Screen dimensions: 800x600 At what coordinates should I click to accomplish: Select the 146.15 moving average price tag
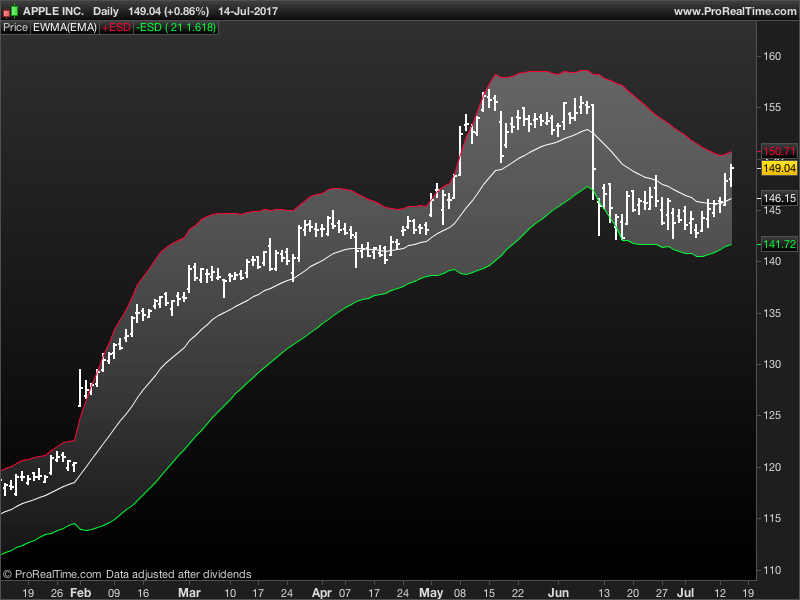pos(779,198)
